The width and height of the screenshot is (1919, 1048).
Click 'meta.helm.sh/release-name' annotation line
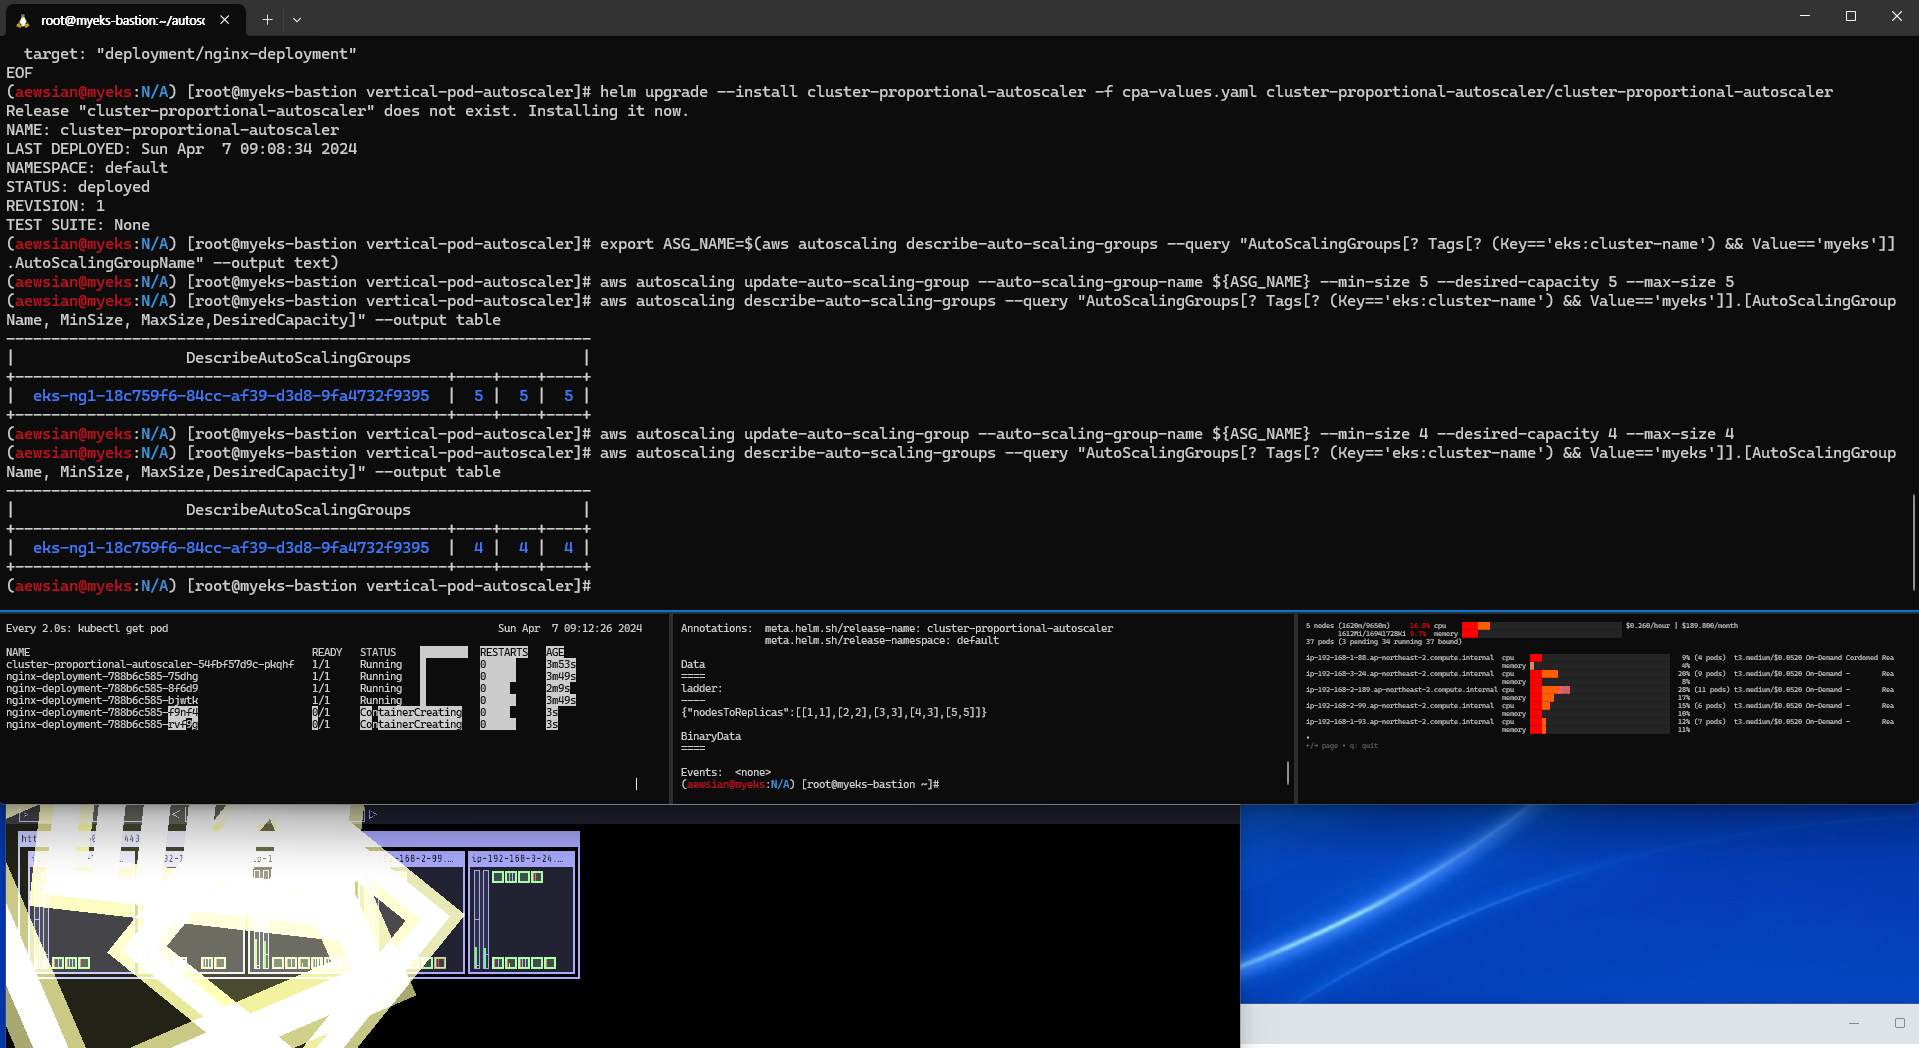939,628
